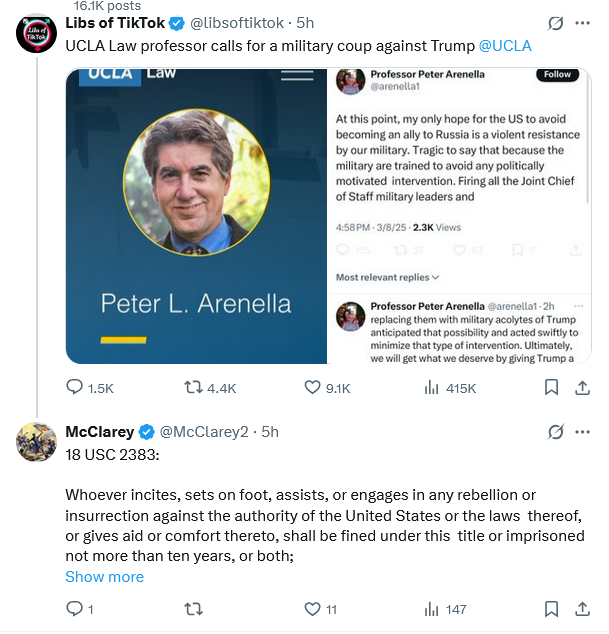Reply to McClarey's tweet
Screen dimensions: 609x634
[x=74, y=609]
